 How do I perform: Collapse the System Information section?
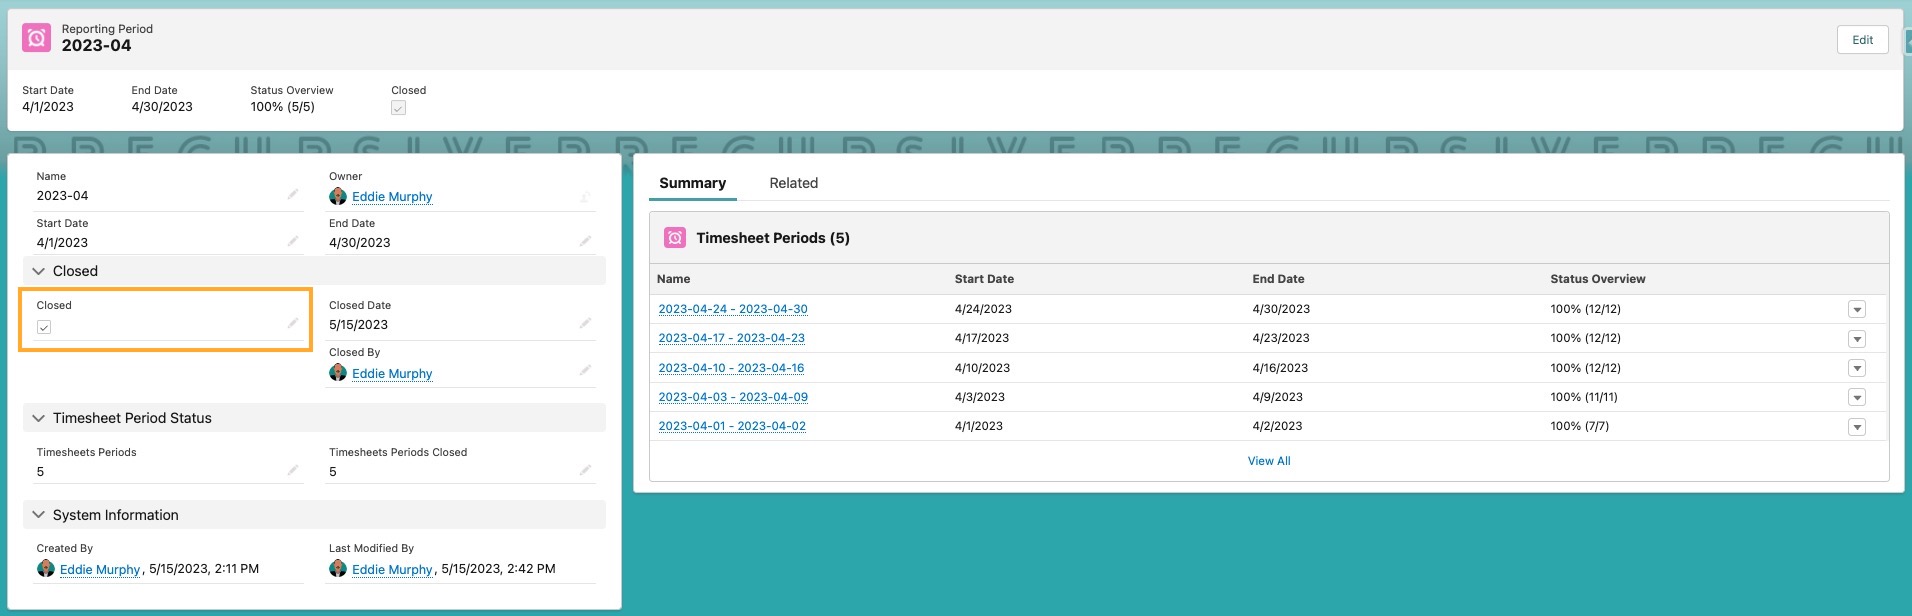[x=39, y=515]
